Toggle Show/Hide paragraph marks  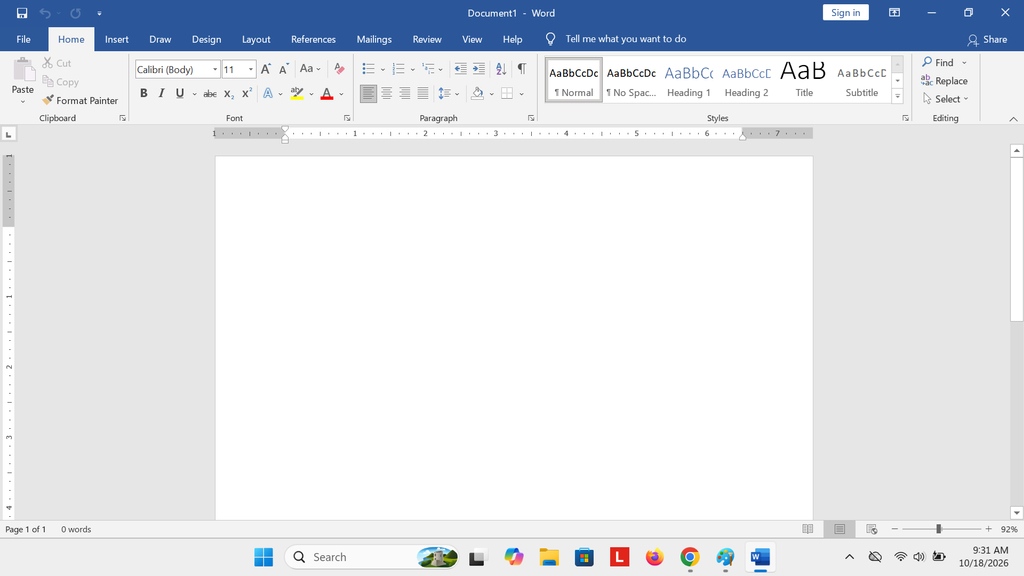522,69
